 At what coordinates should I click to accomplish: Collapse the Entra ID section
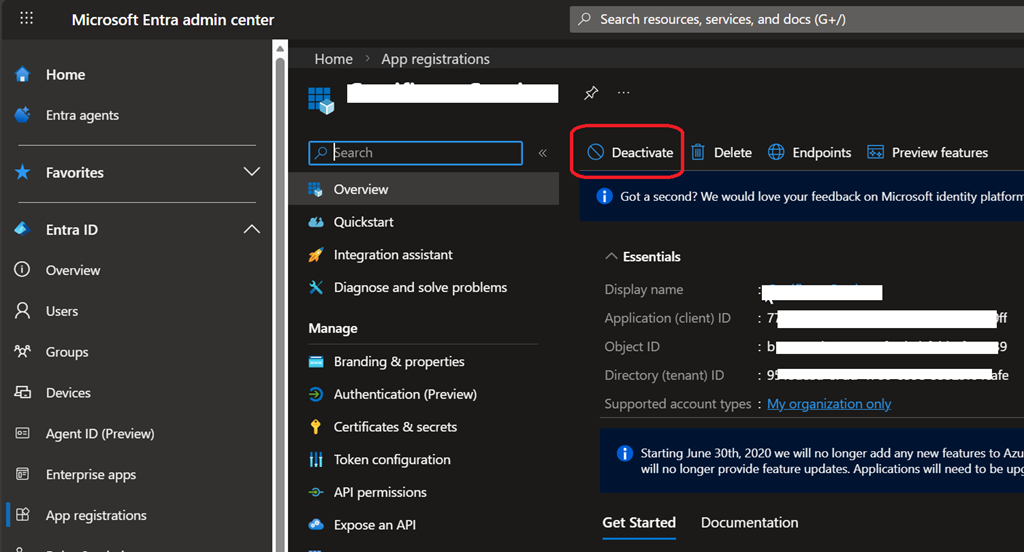pyautogui.click(x=251, y=230)
